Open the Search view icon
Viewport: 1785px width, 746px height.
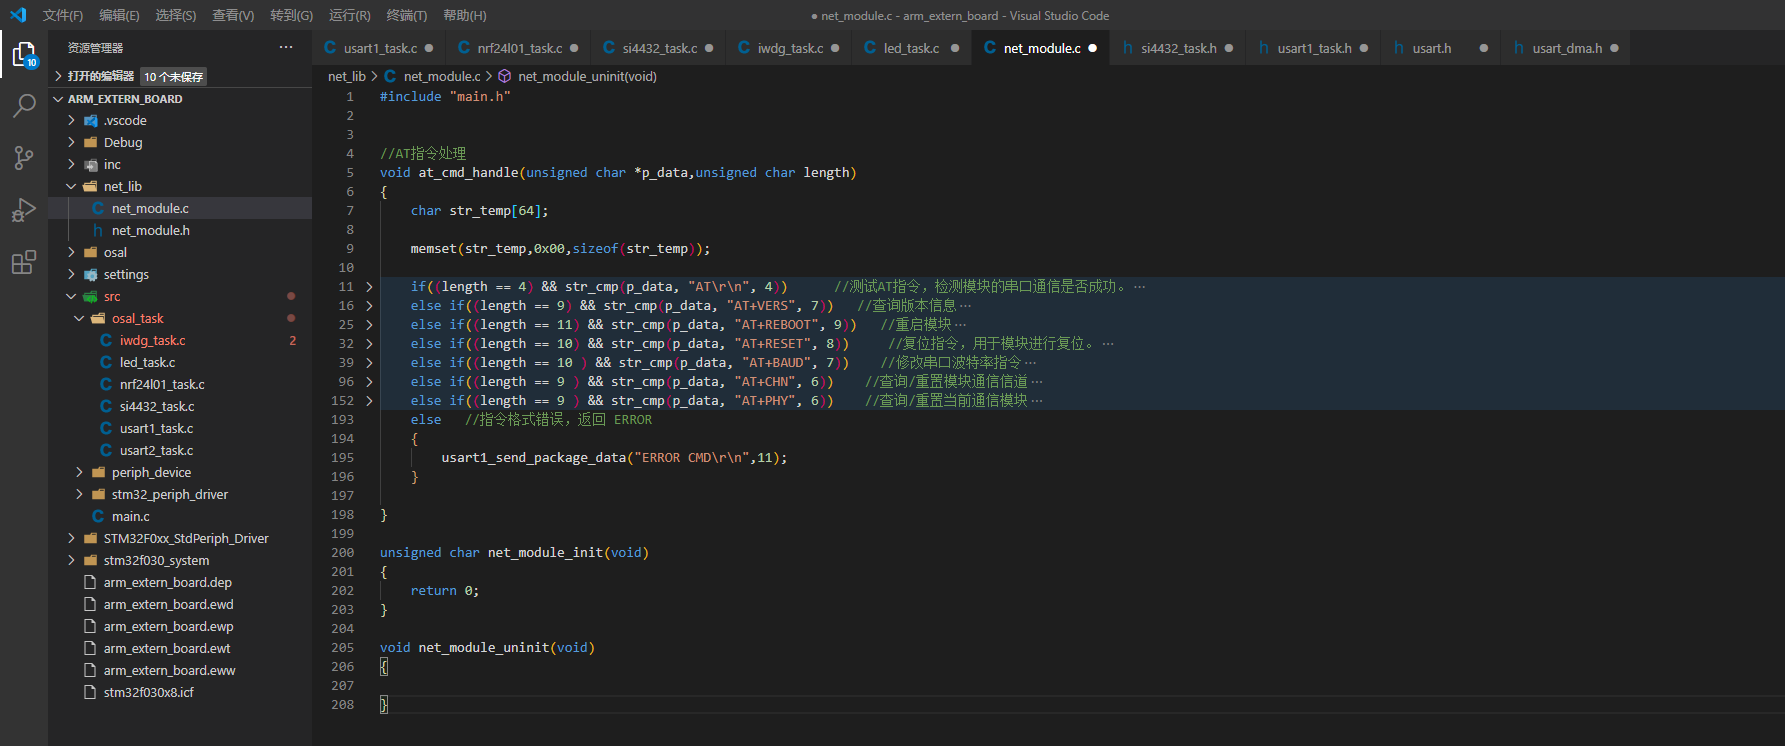click(x=24, y=106)
